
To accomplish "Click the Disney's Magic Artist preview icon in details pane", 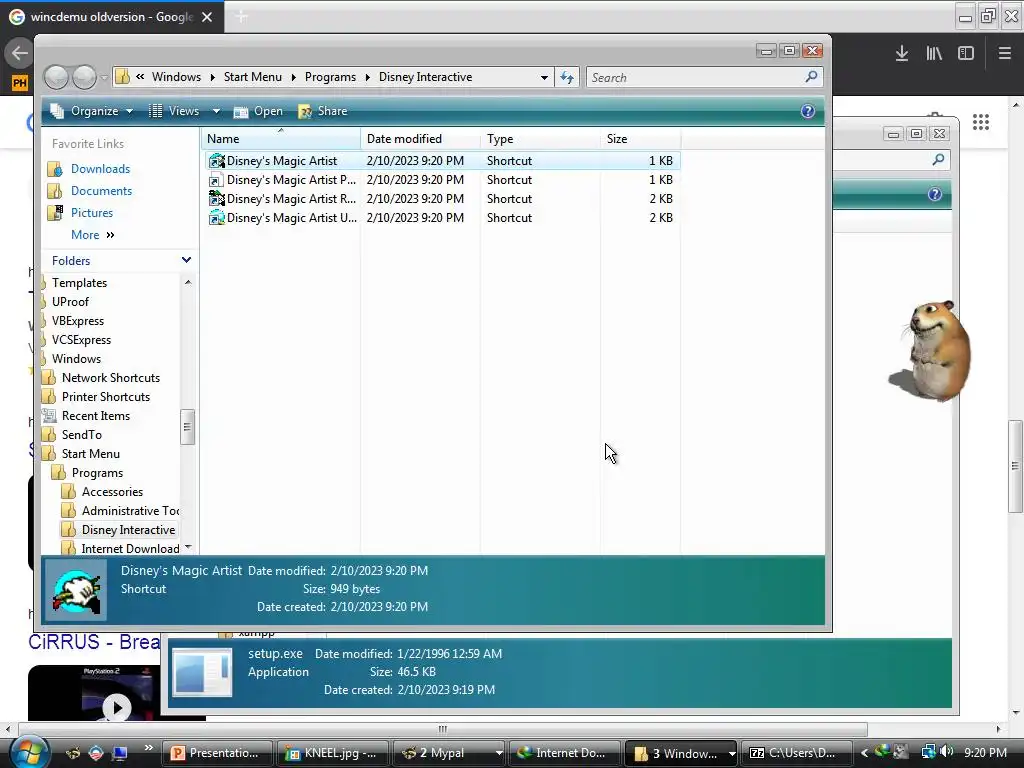I will click(76, 591).
